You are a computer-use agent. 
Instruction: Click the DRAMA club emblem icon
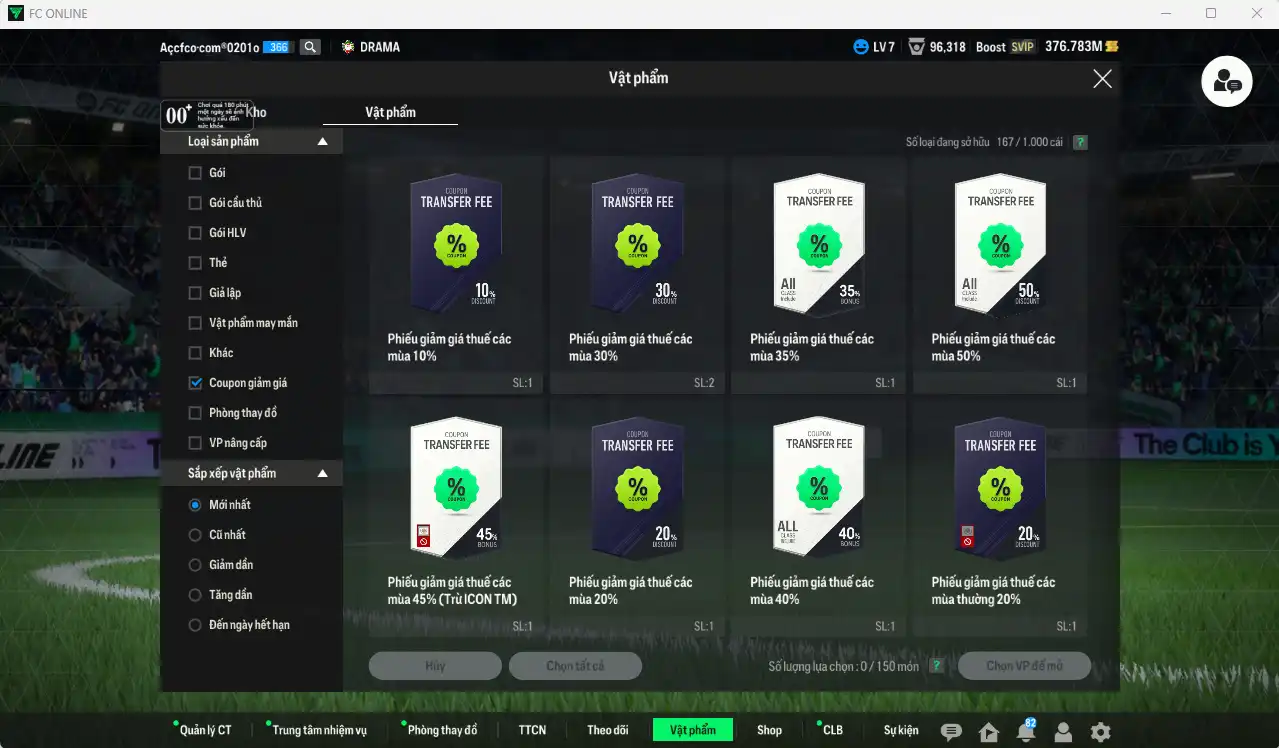click(348, 47)
